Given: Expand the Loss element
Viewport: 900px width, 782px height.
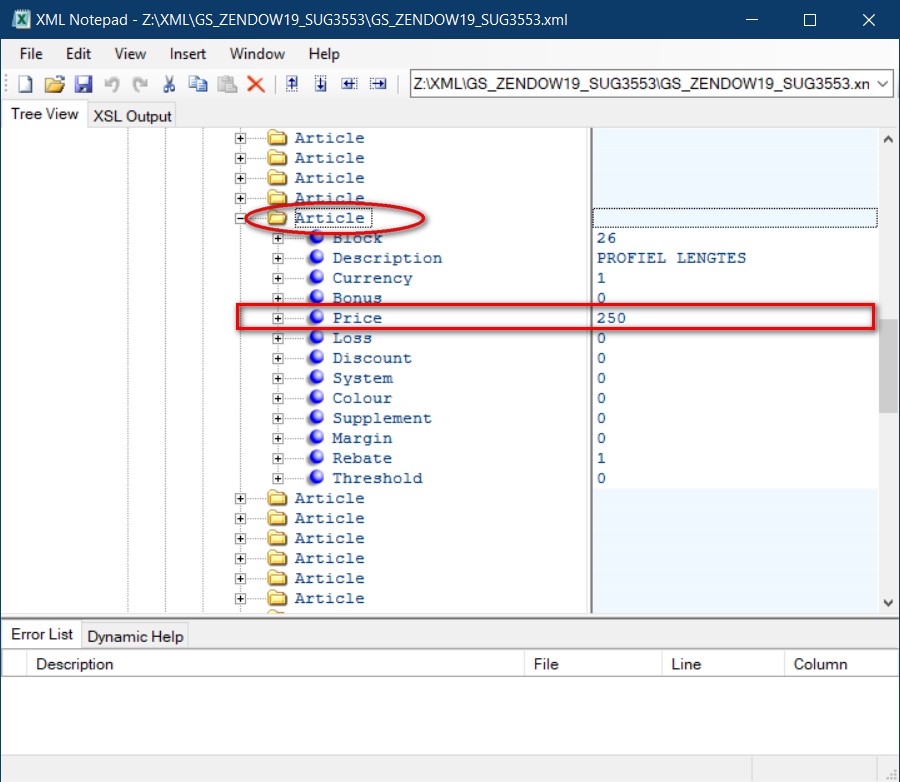Looking at the screenshot, I should coord(278,338).
